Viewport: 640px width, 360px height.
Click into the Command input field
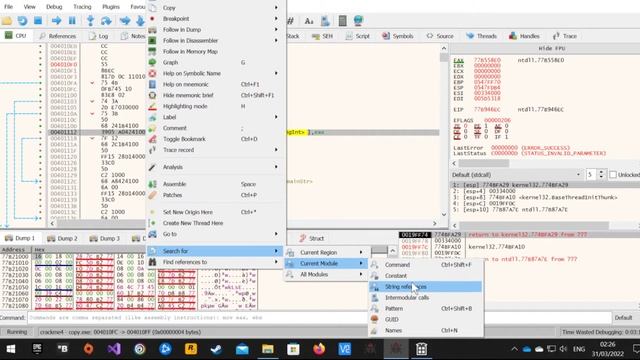click(x=320, y=318)
